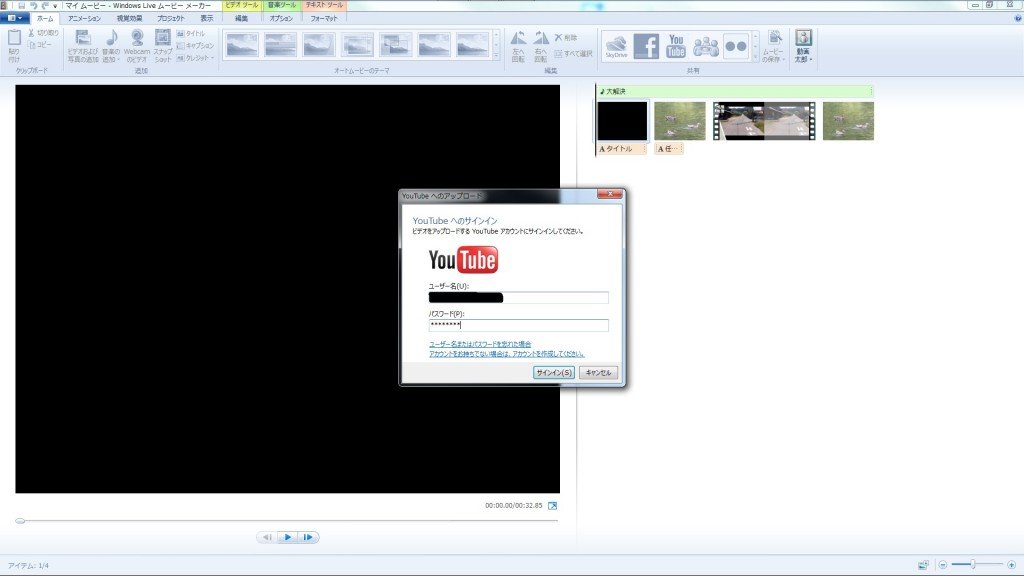The height and width of the screenshot is (576, 1024).
Task: Switch to Project (プロジェクト) tab
Action: 171,18
